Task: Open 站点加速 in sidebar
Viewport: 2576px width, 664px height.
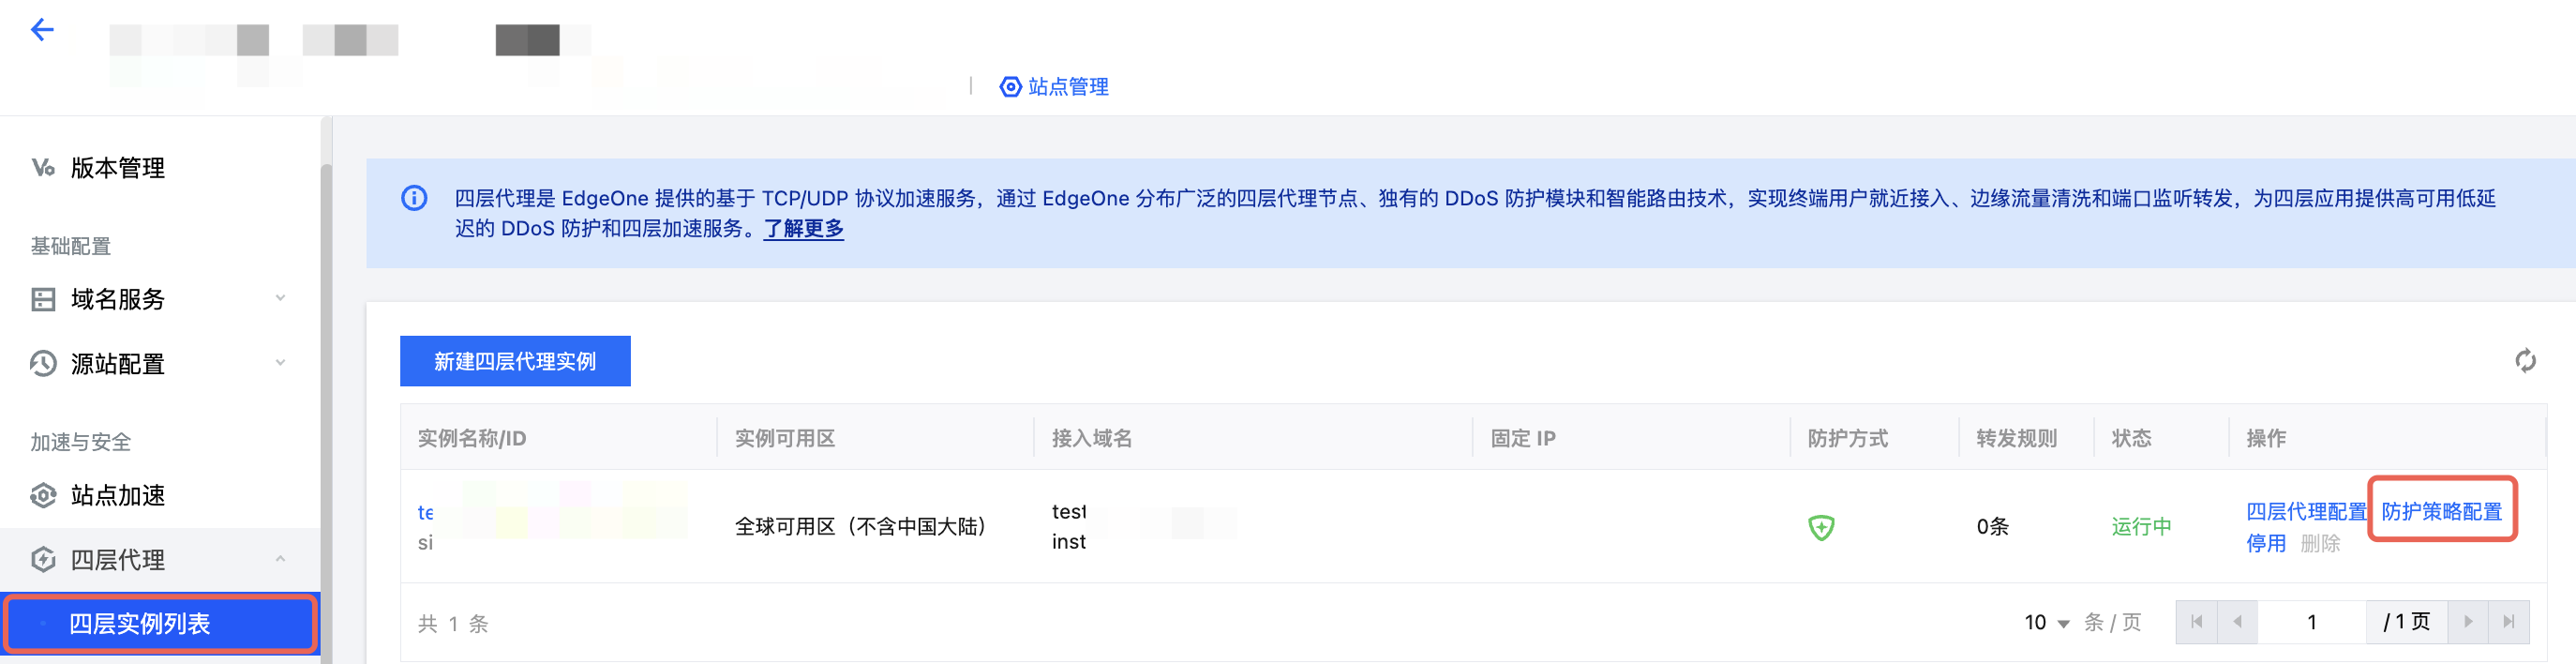Action: click(x=118, y=495)
